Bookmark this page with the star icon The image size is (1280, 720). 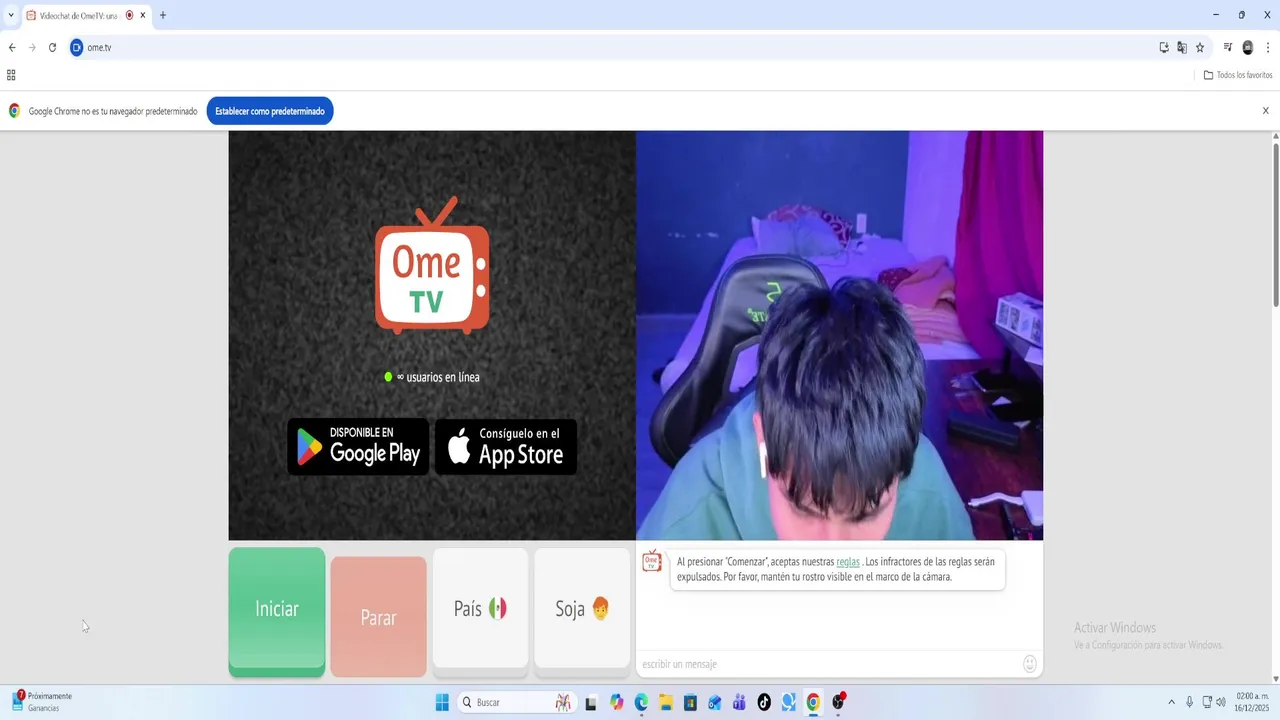tap(1200, 47)
